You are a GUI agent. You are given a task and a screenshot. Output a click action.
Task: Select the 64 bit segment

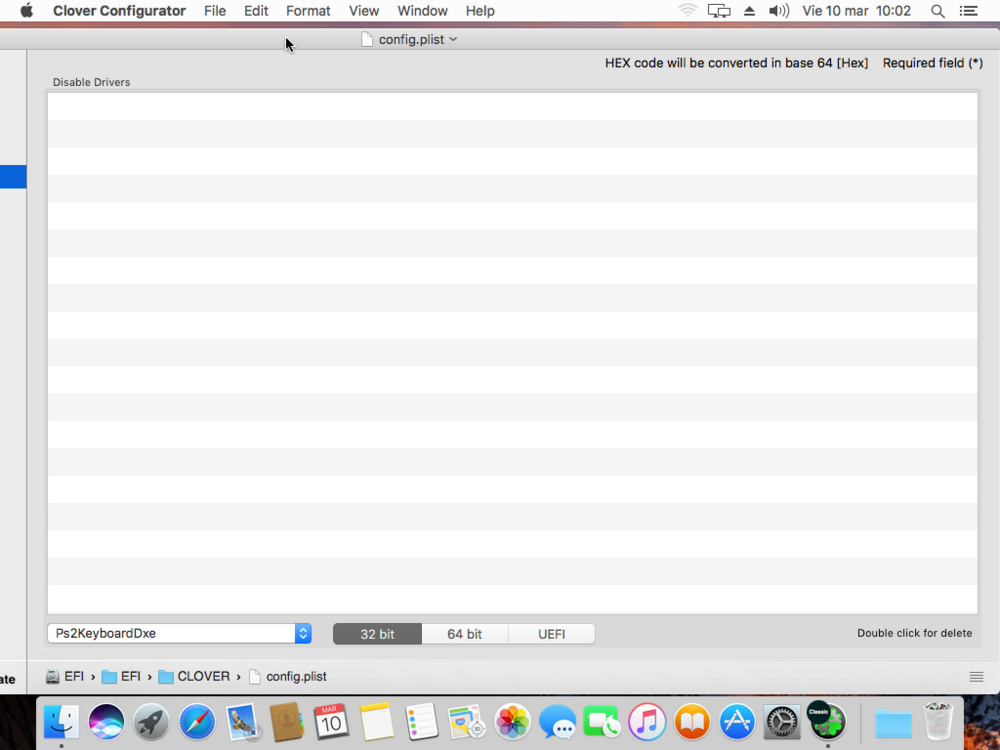[x=464, y=634]
